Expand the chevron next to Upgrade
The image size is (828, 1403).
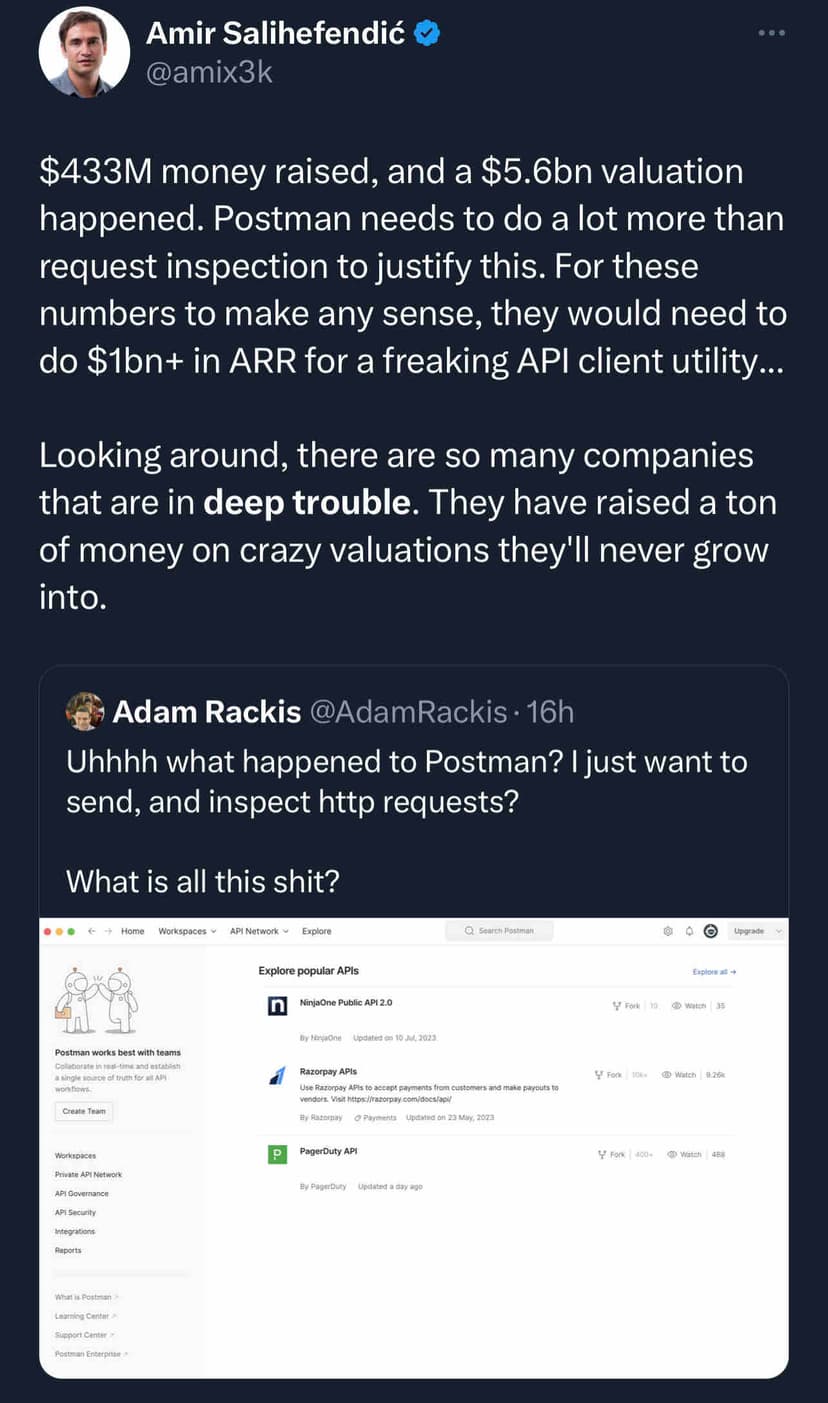click(778, 931)
